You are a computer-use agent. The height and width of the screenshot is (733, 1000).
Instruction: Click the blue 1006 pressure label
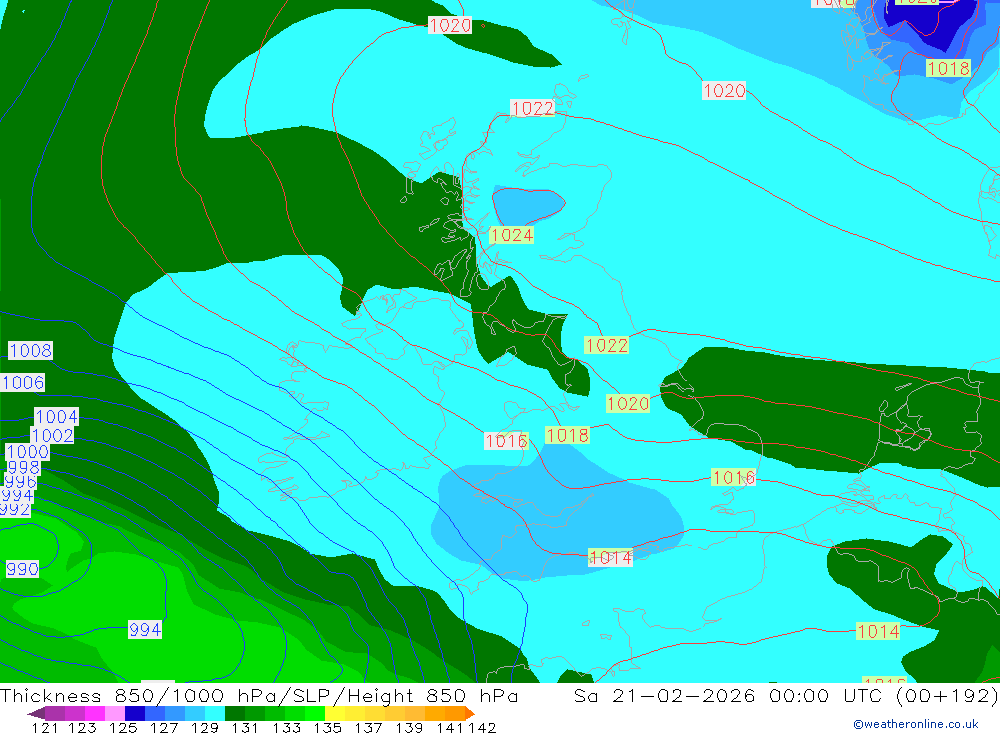(x=22, y=382)
